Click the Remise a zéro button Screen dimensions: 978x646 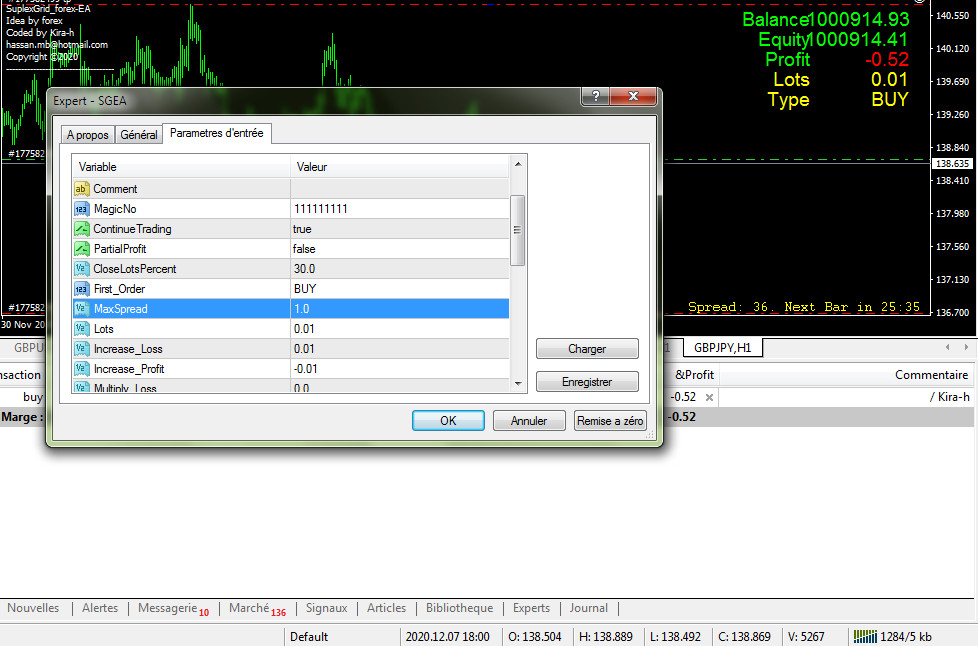610,421
